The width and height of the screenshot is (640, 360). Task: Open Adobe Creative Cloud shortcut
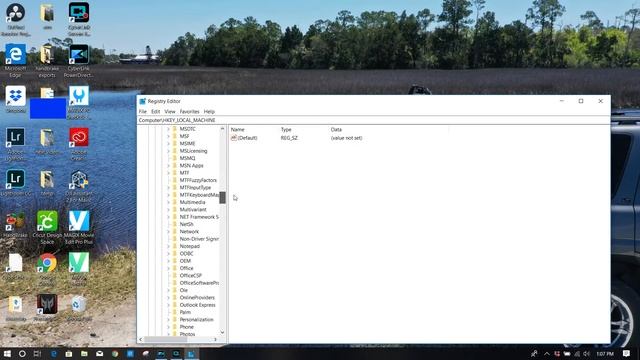pyautogui.click(x=79, y=137)
